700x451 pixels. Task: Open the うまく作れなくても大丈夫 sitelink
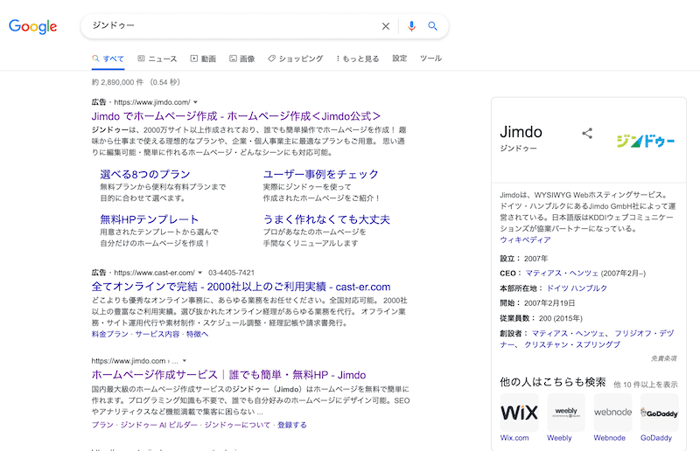click(326, 219)
